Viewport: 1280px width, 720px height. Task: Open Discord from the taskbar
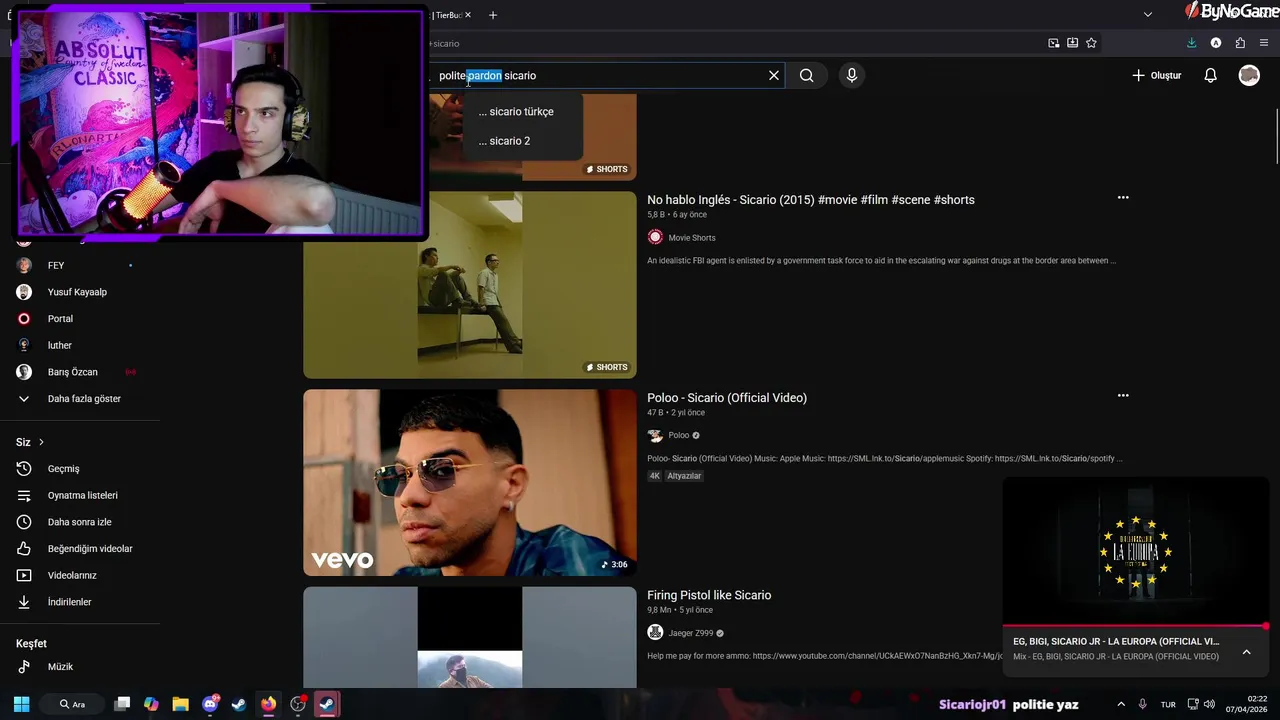(x=210, y=704)
